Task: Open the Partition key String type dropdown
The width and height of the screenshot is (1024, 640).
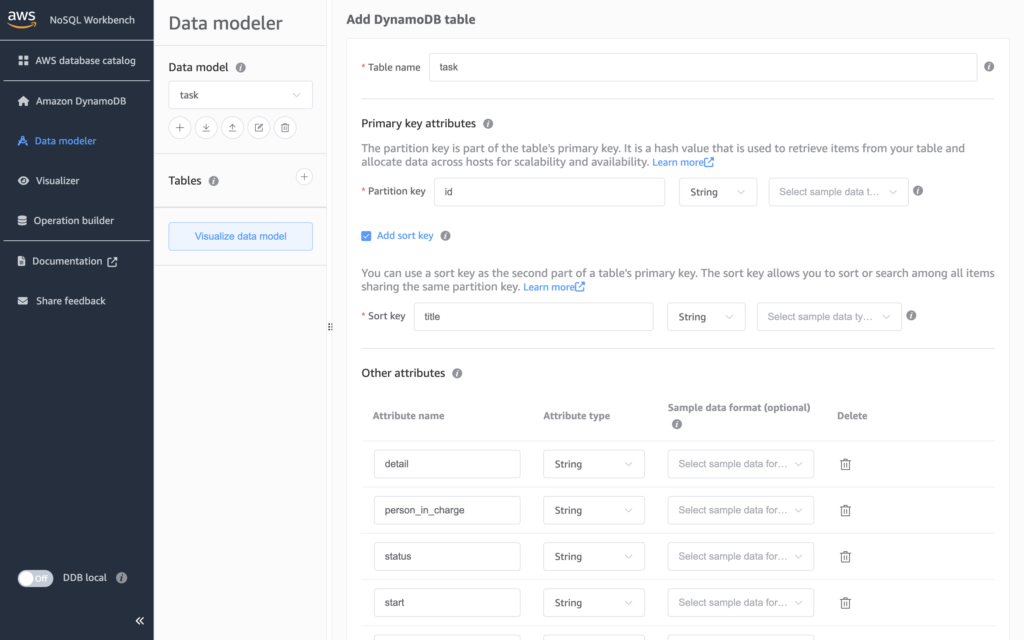Action: pyautogui.click(x=717, y=191)
